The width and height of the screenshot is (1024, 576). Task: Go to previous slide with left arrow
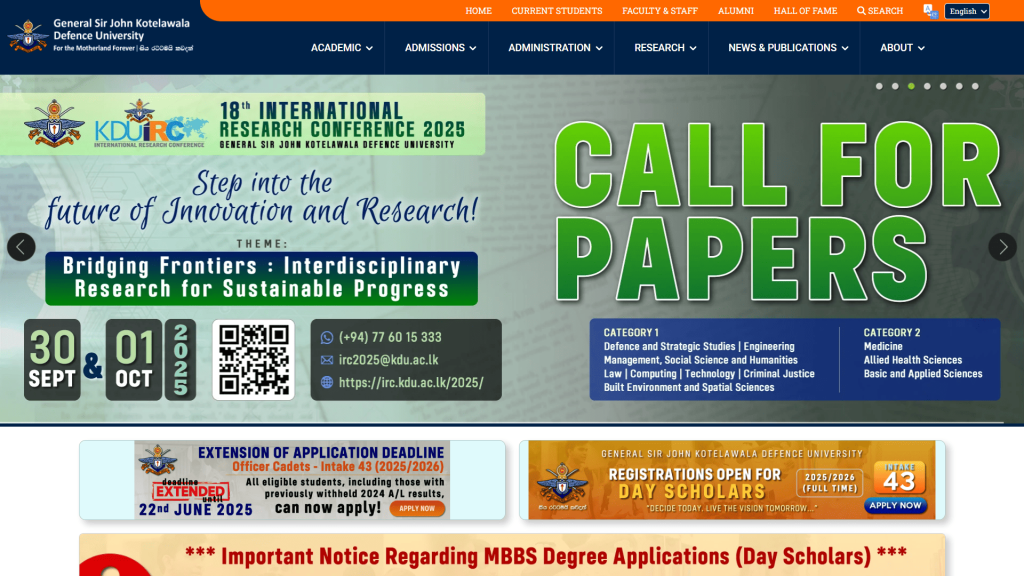pyautogui.click(x=21, y=247)
